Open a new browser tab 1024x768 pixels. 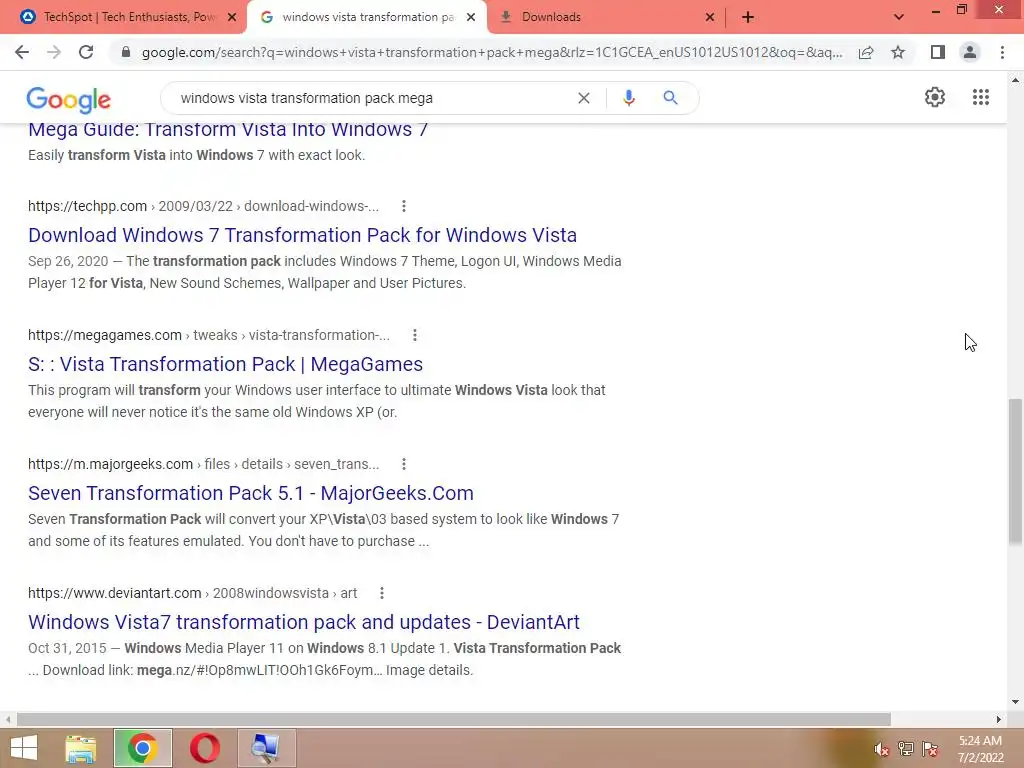pos(748,17)
